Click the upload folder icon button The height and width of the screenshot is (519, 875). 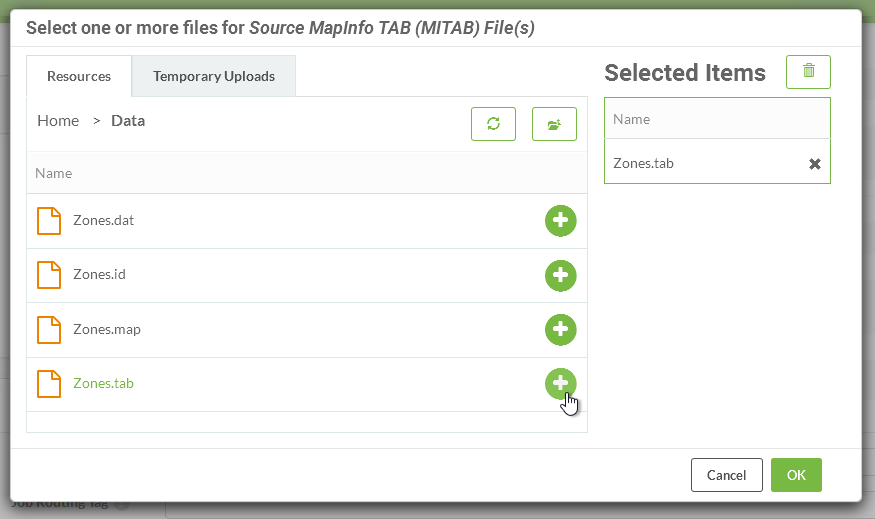coord(554,124)
